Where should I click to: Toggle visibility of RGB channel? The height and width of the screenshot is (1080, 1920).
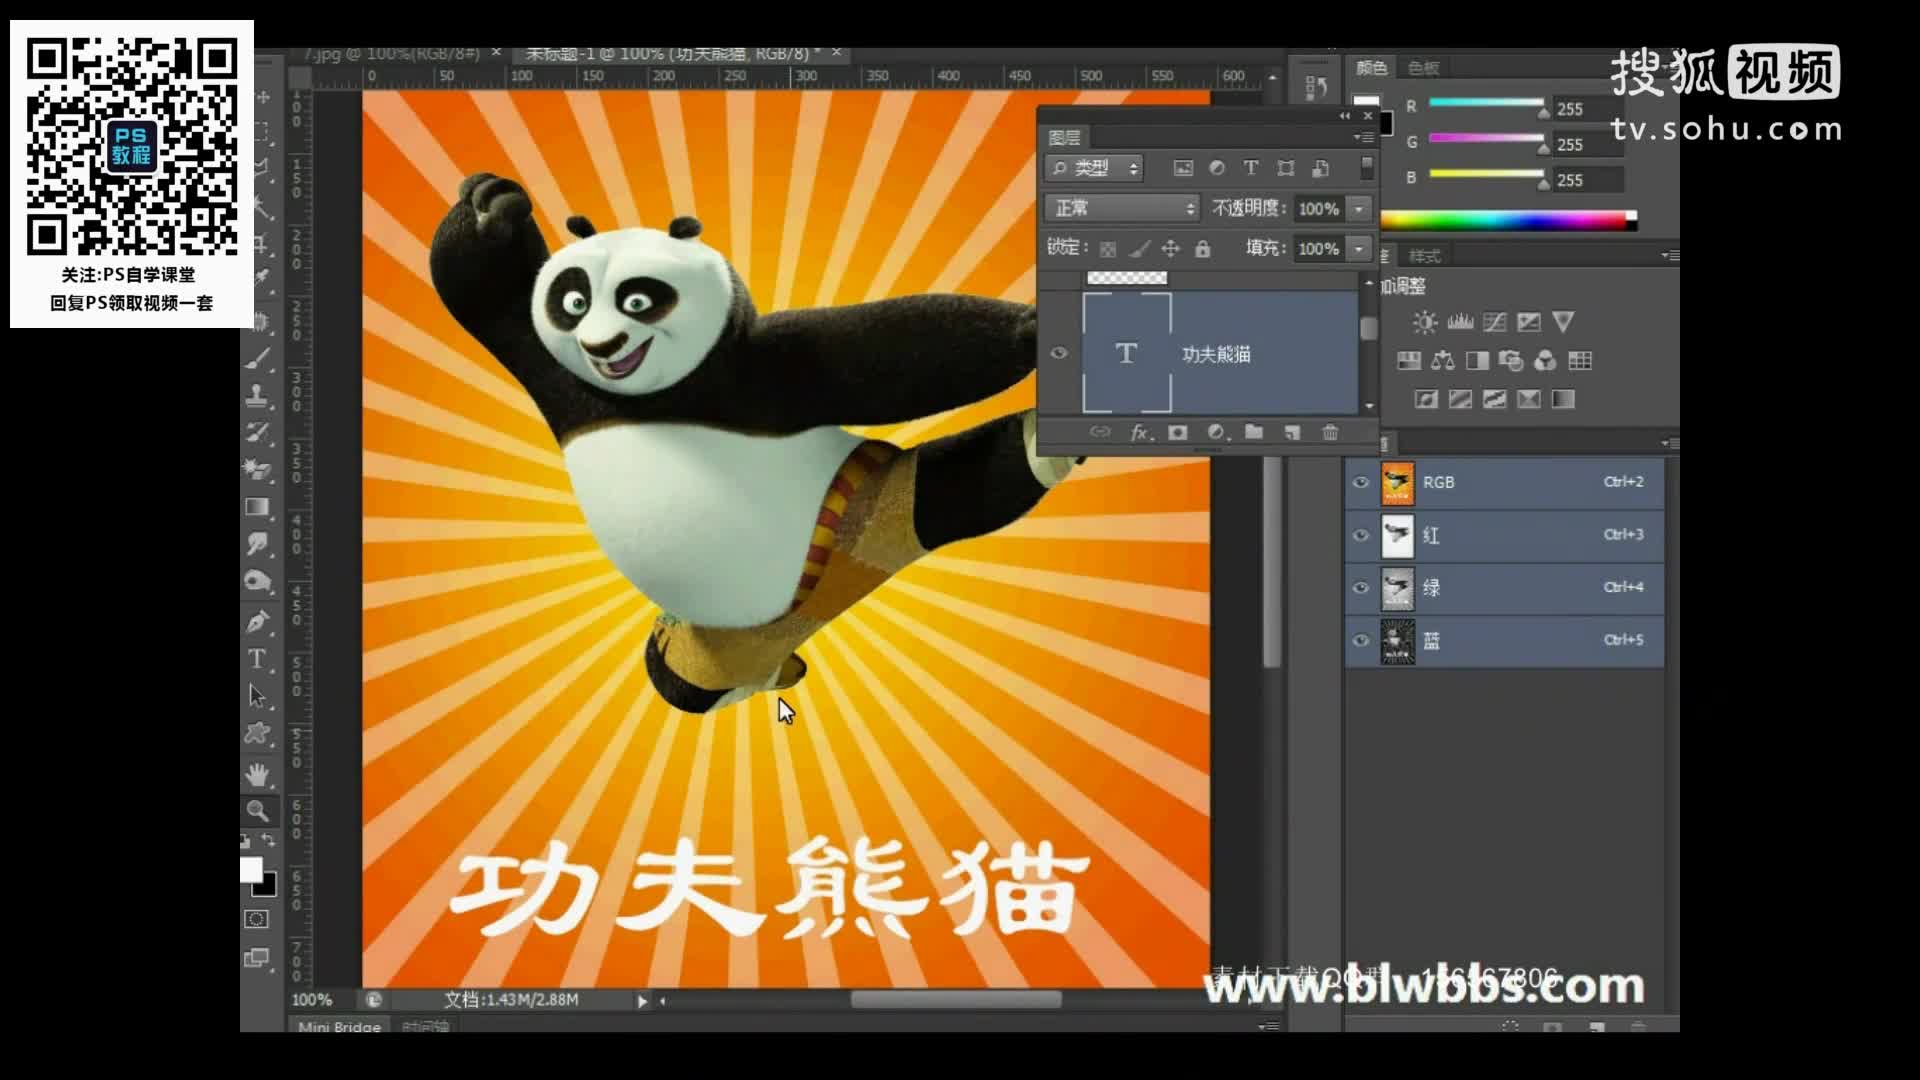1361,482
